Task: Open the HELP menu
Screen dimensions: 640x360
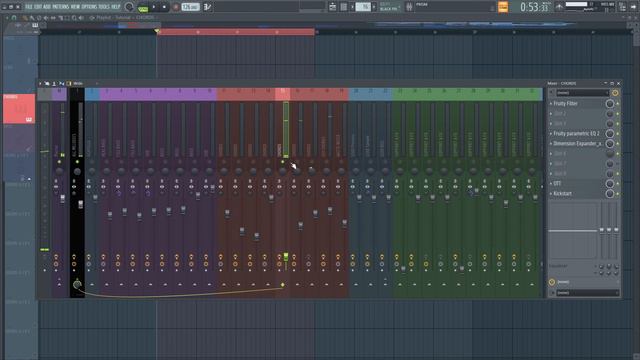Action: (116, 7)
